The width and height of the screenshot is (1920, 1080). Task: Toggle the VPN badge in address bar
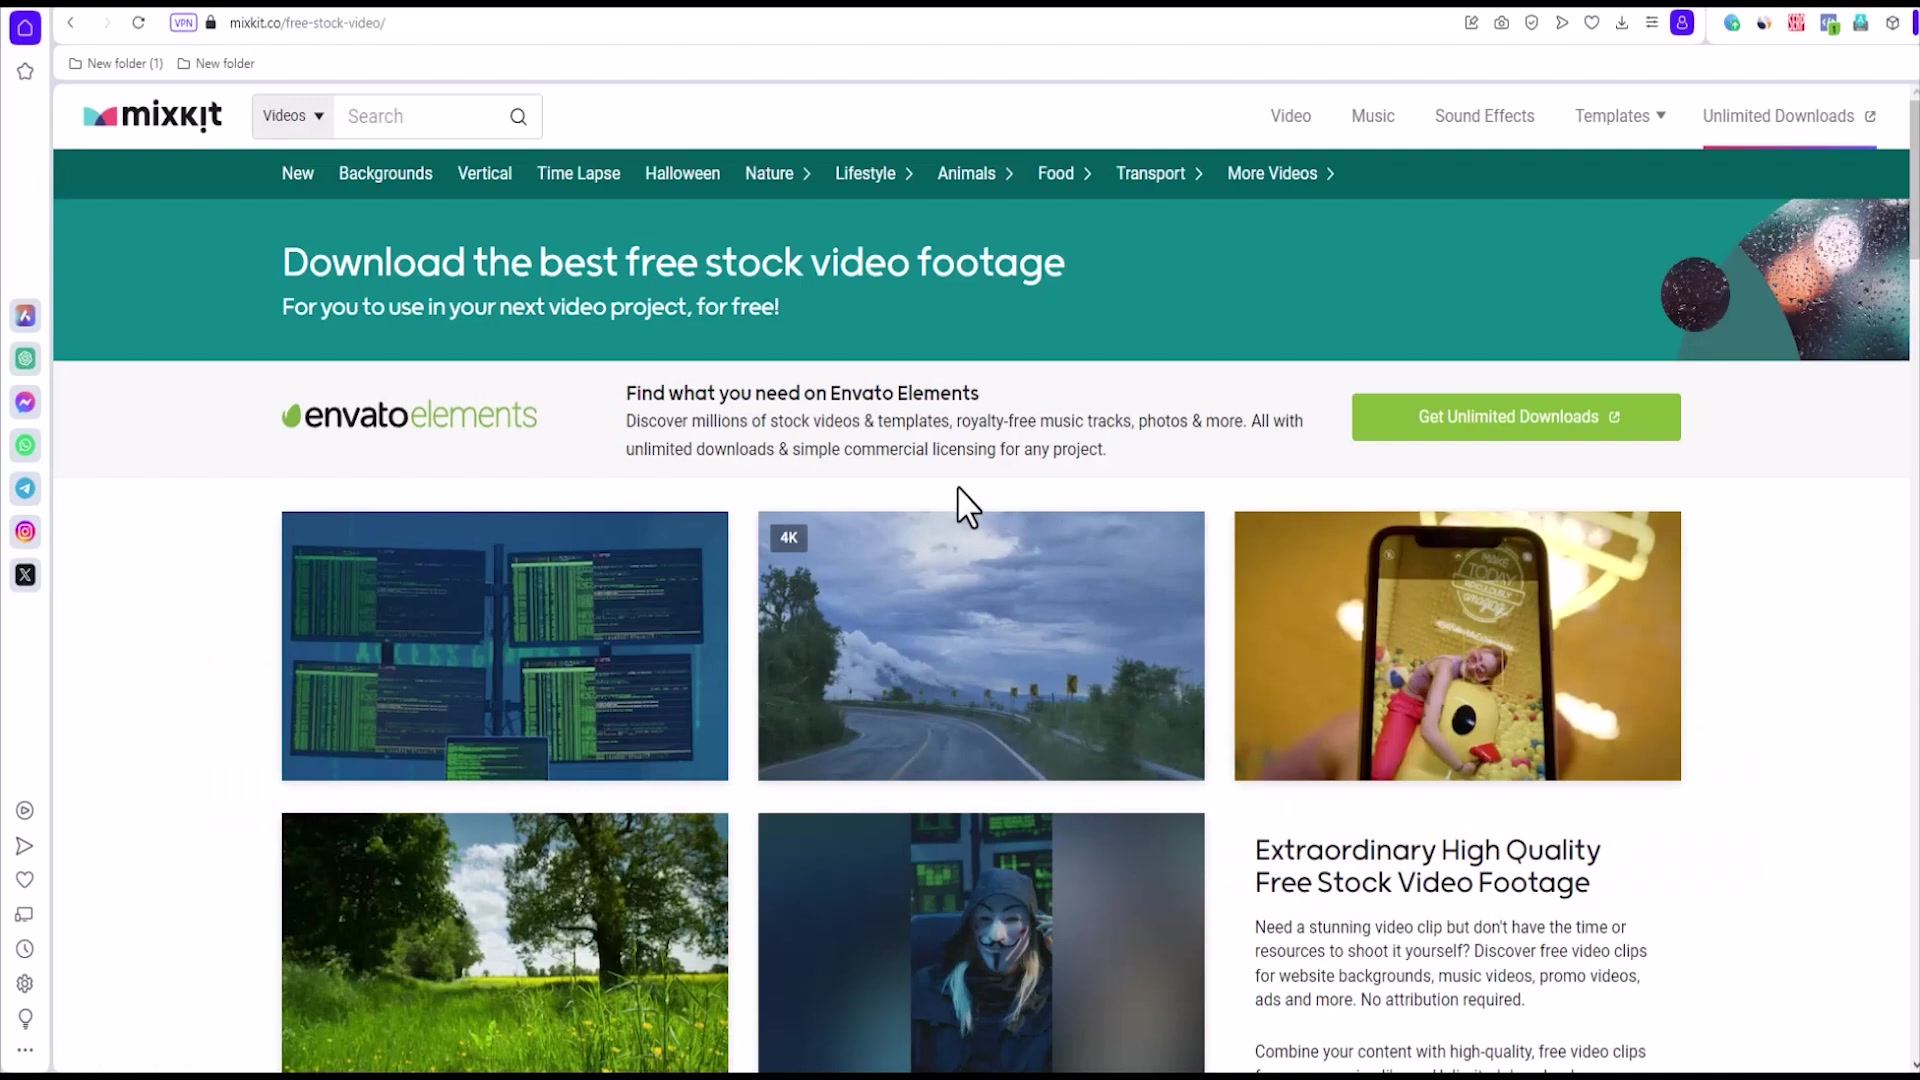coord(183,23)
